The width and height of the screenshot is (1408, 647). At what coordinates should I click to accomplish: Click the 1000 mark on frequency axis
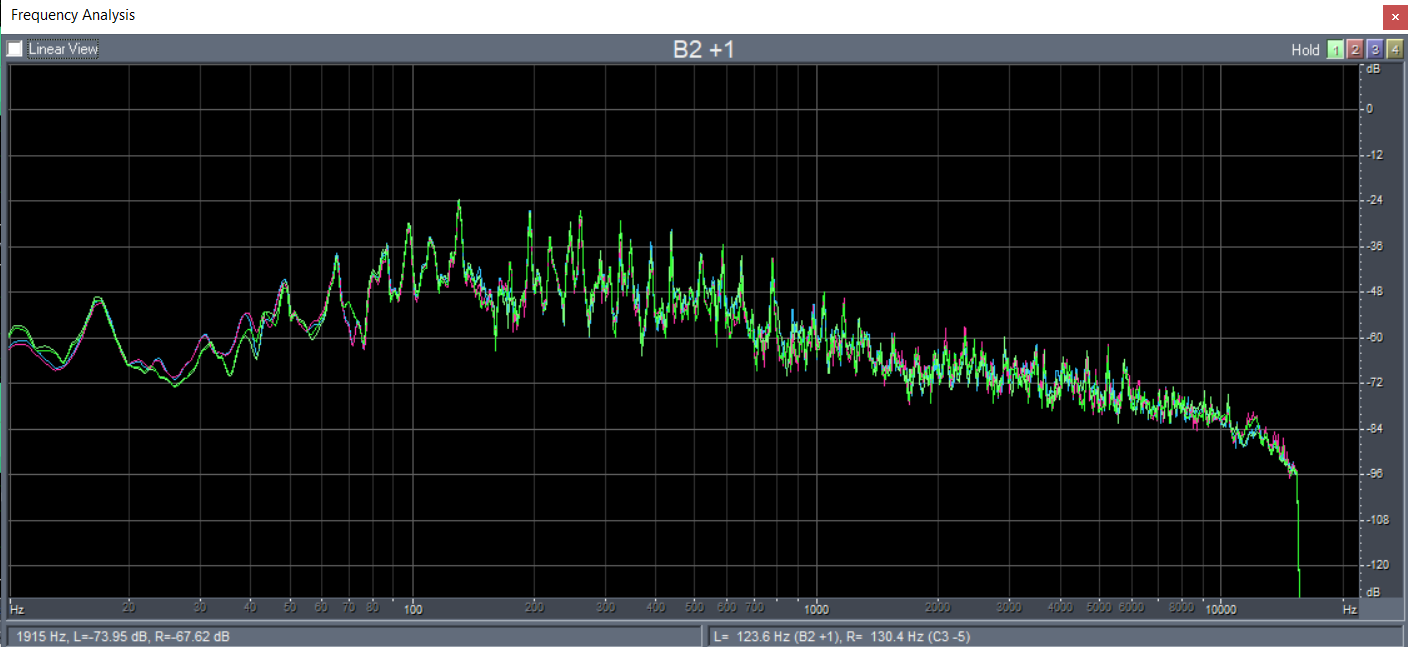pyautogui.click(x=817, y=608)
